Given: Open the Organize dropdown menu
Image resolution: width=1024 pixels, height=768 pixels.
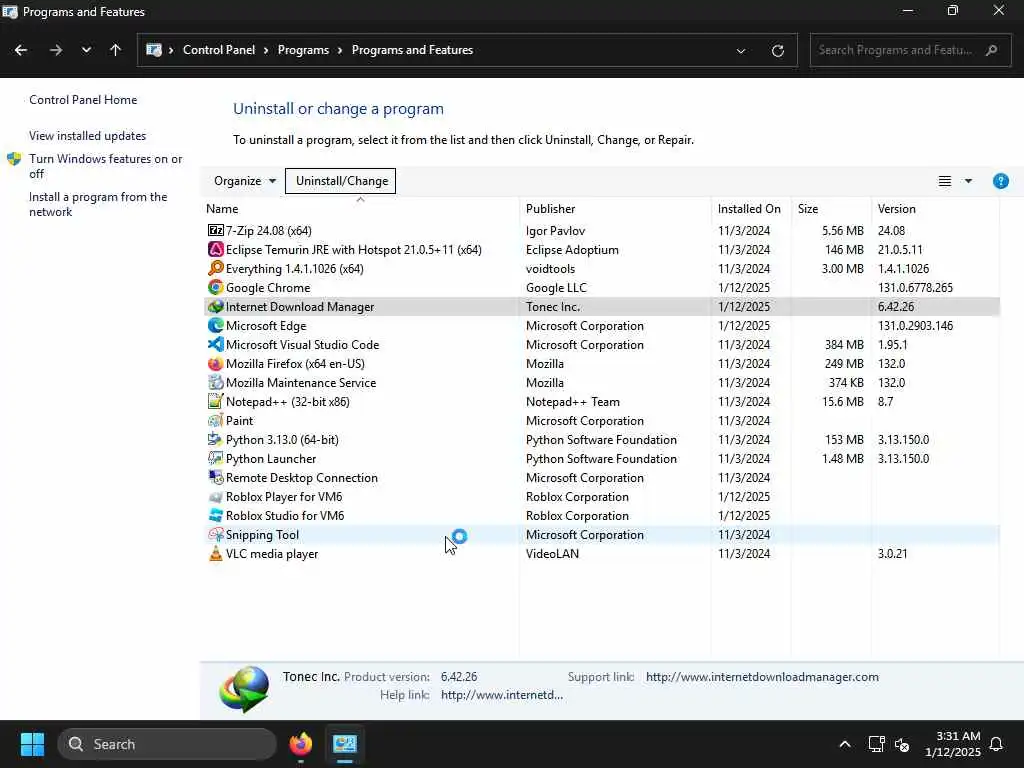Looking at the screenshot, I should [x=245, y=181].
